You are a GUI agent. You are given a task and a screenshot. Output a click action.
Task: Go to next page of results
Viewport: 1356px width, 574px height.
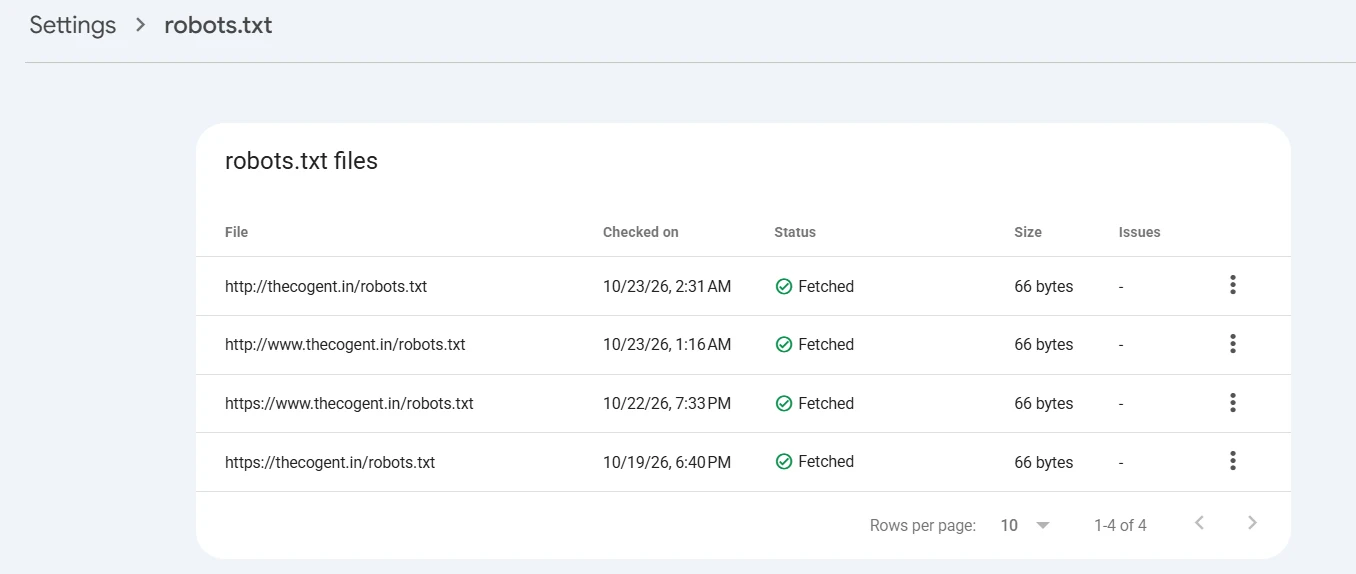click(x=1252, y=523)
